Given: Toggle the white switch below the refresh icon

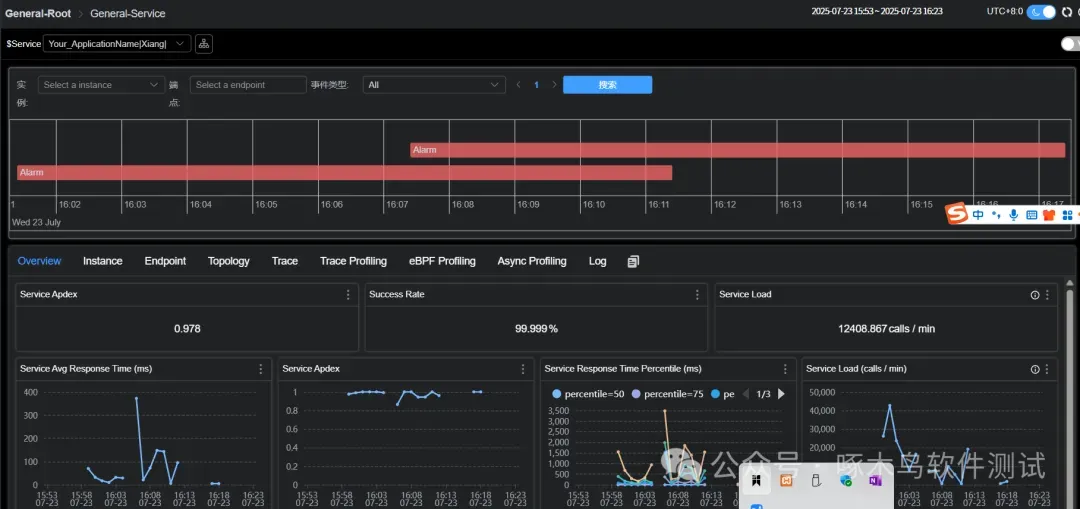Looking at the screenshot, I should coord(1070,43).
